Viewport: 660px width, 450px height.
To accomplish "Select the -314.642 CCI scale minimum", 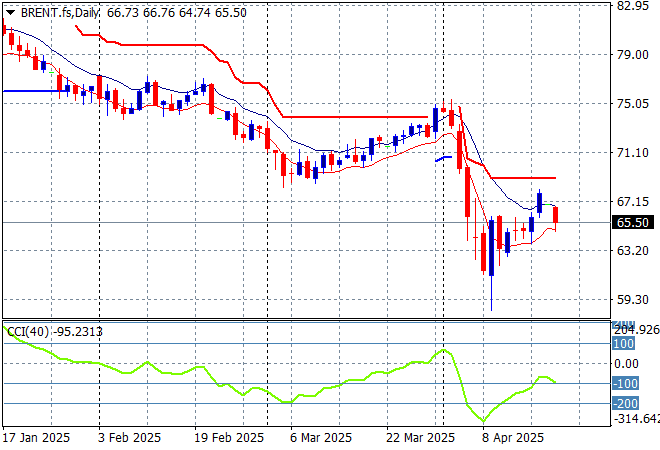I will 637,418.
